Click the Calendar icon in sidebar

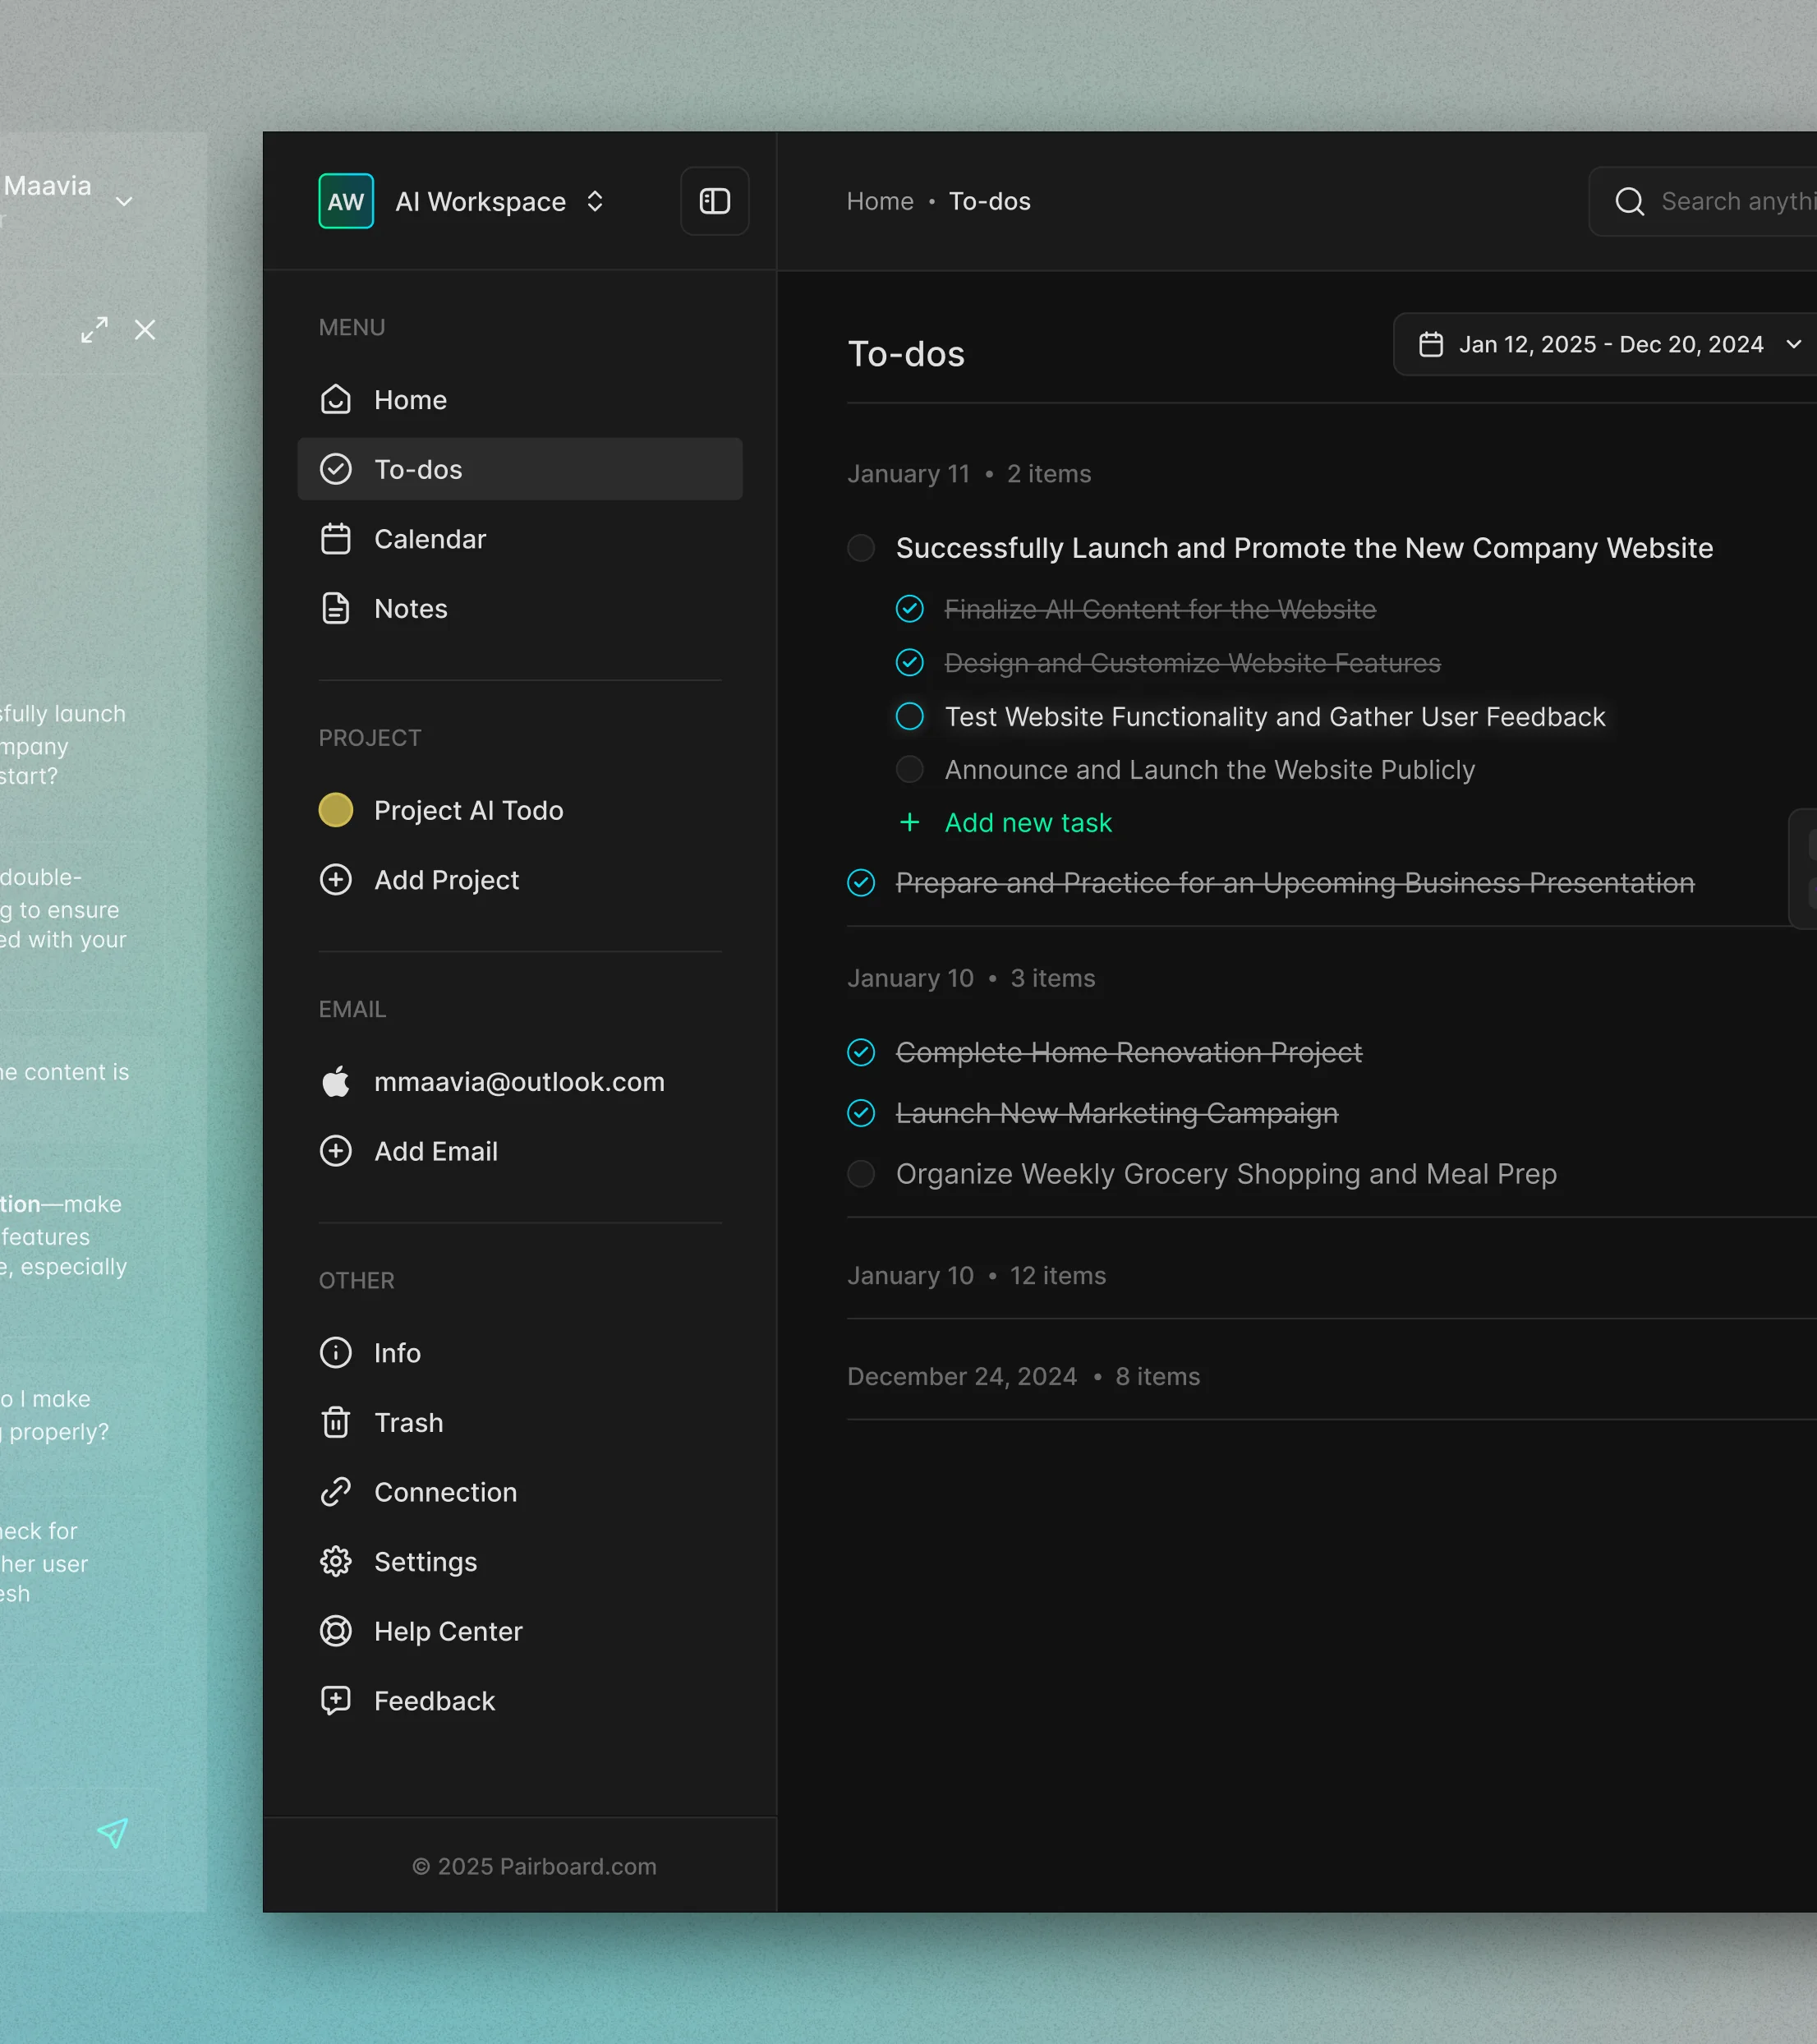tap(336, 539)
